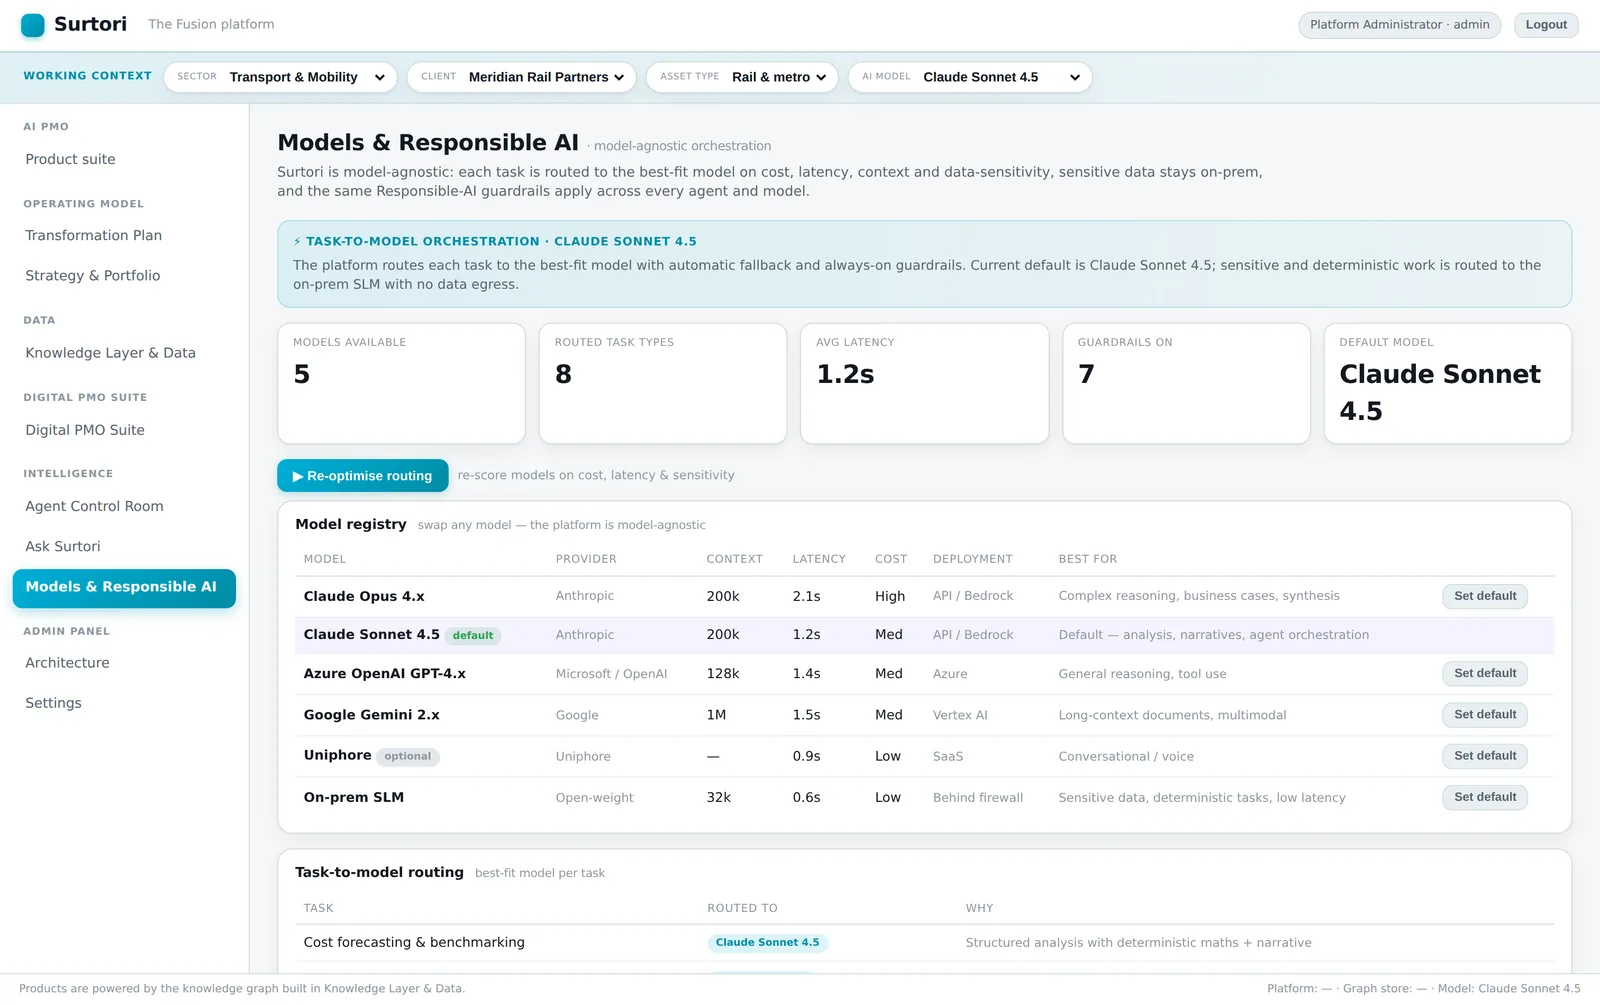
Task: Click the '2.1s' latency value
Action: (x=806, y=596)
